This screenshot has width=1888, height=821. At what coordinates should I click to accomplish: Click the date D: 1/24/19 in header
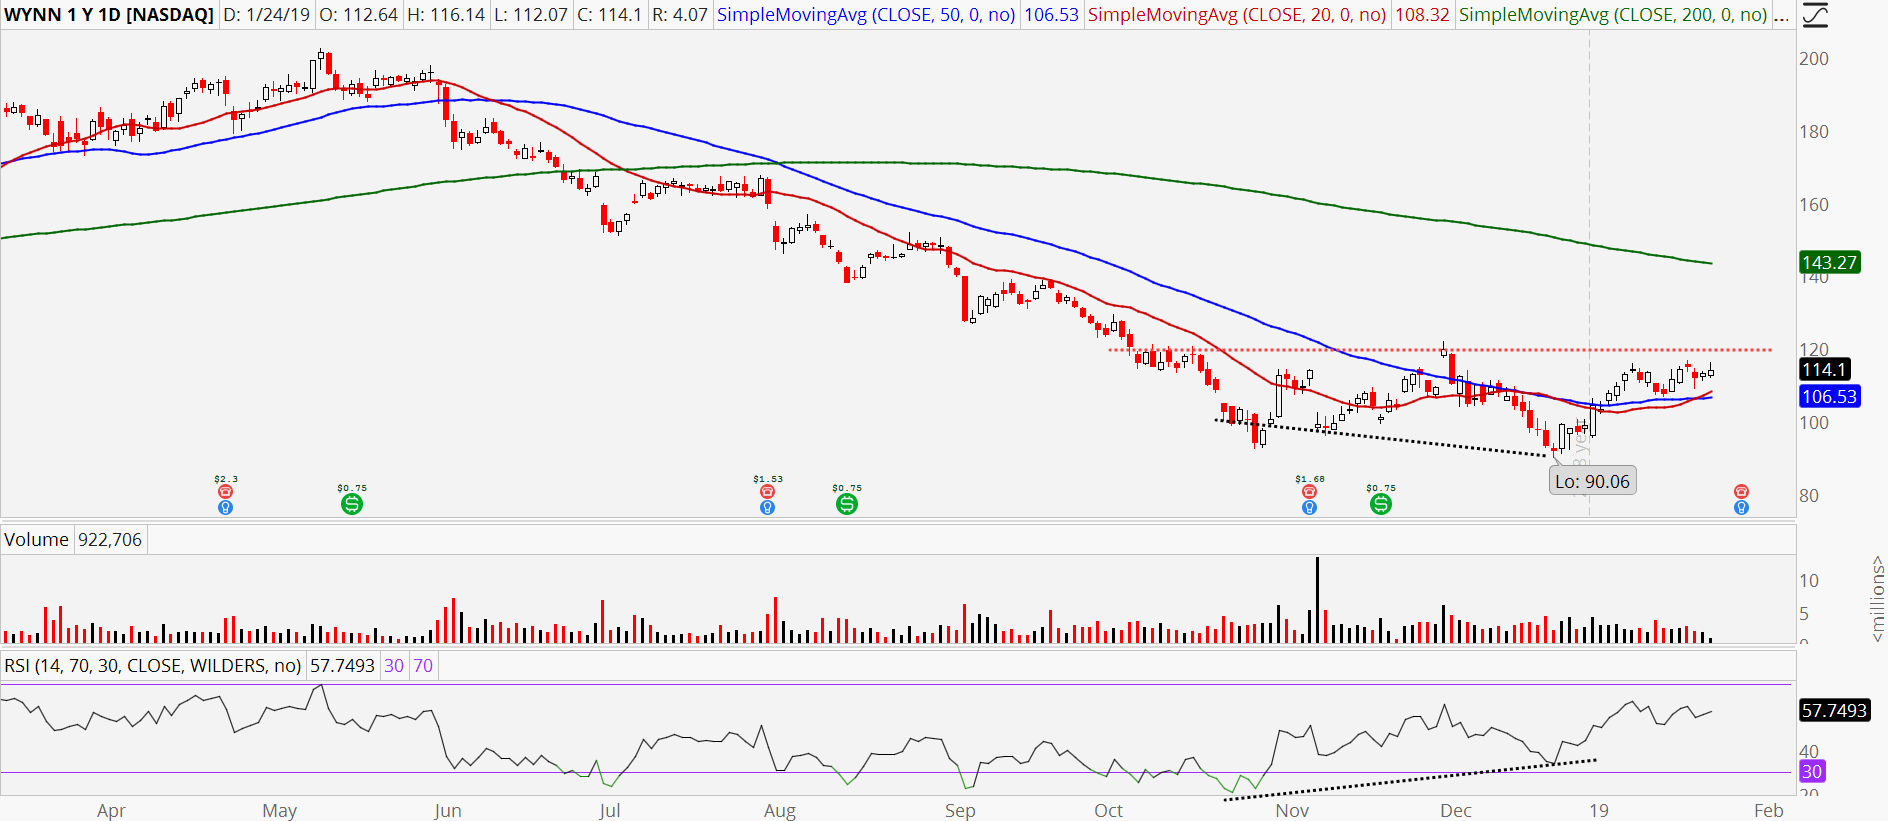[x=267, y=15]
